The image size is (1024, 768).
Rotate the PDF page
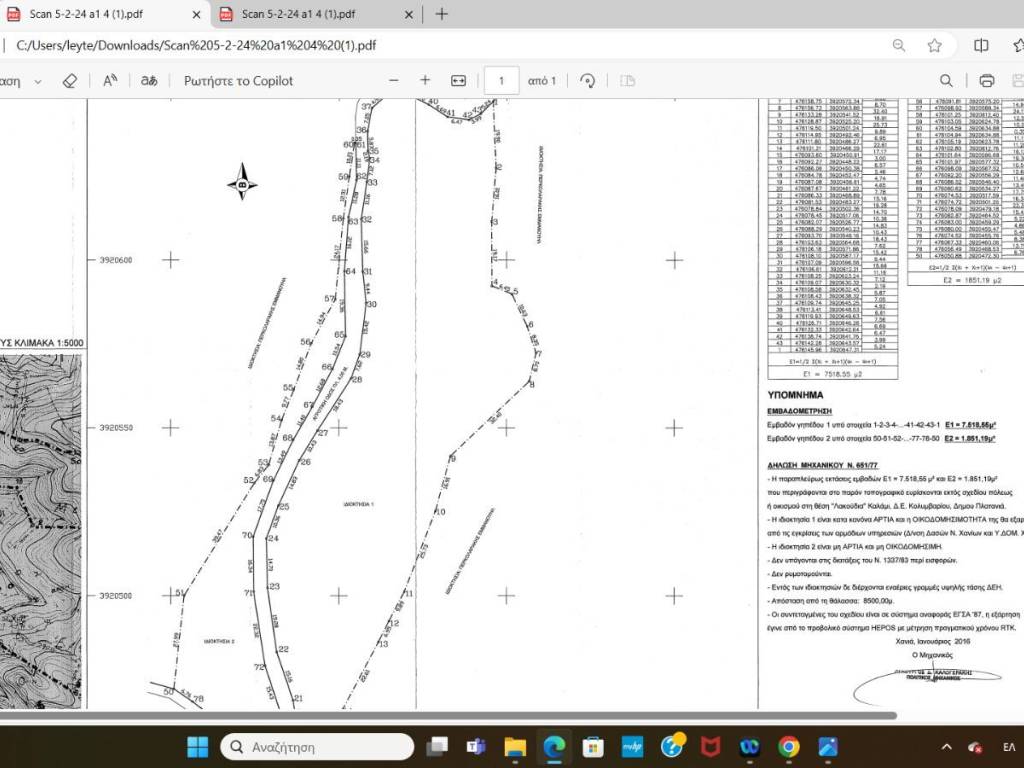tap(588, 81)
